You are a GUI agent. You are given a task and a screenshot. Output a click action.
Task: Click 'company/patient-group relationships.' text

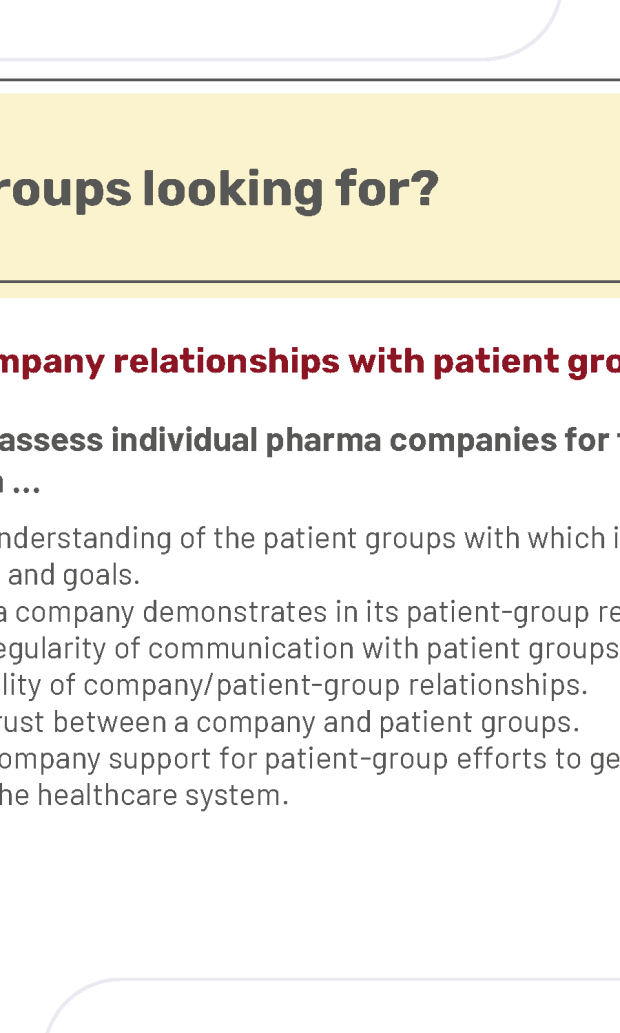pos(335,685)
